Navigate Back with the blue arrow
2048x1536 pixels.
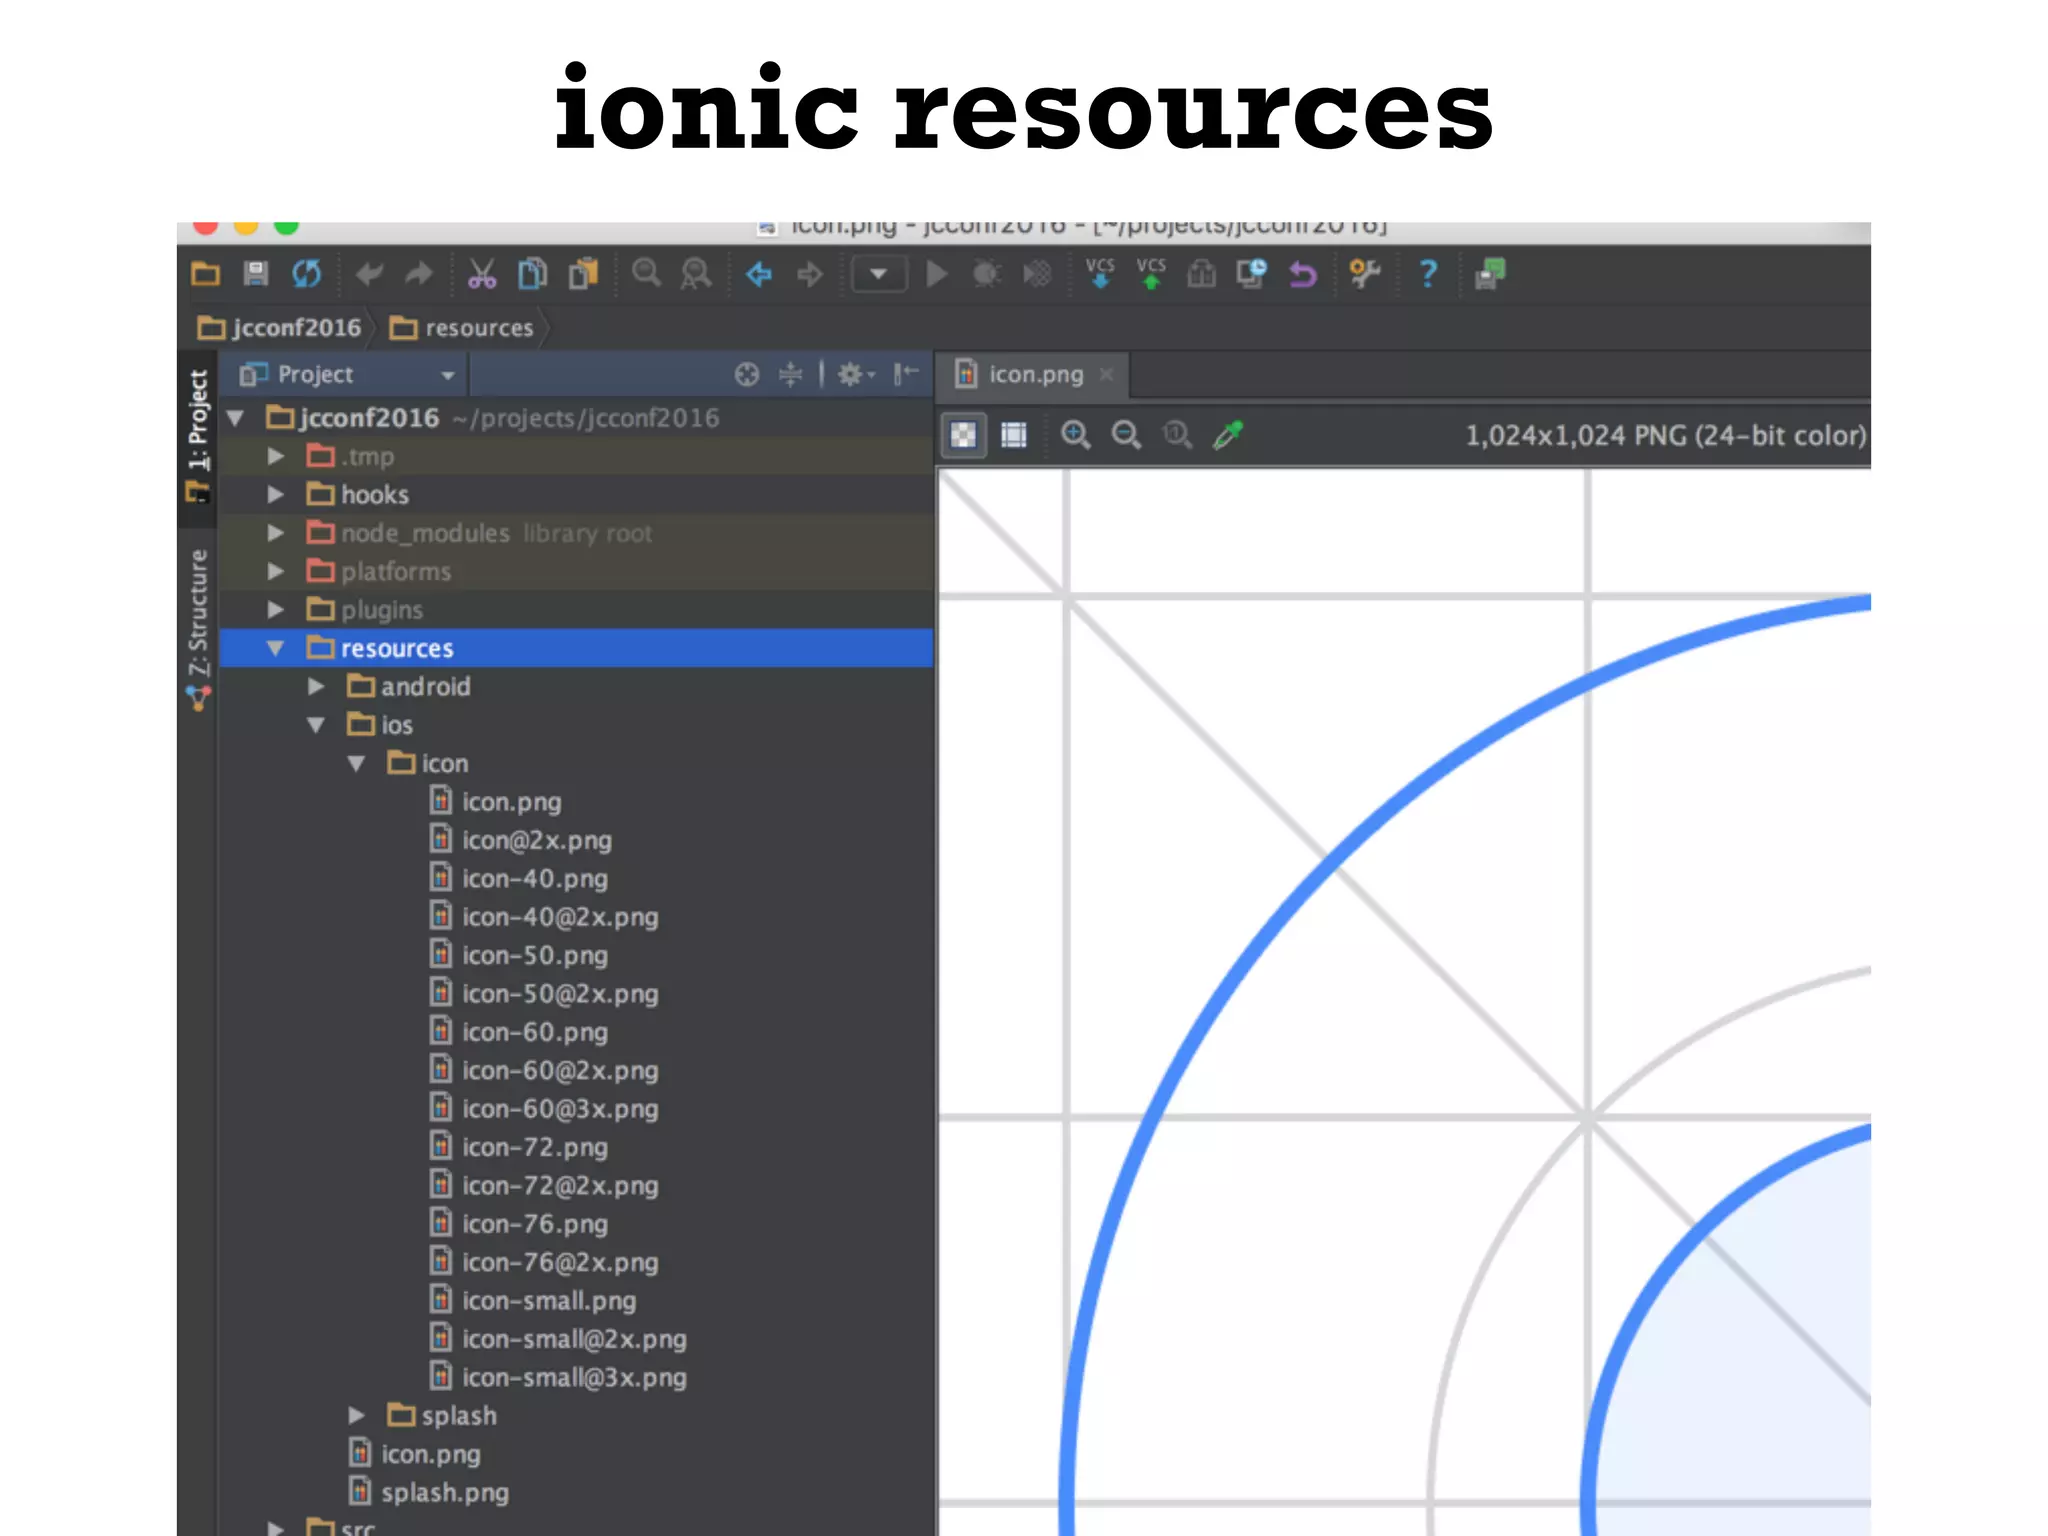pyautogui.click(x=759, y=273)
